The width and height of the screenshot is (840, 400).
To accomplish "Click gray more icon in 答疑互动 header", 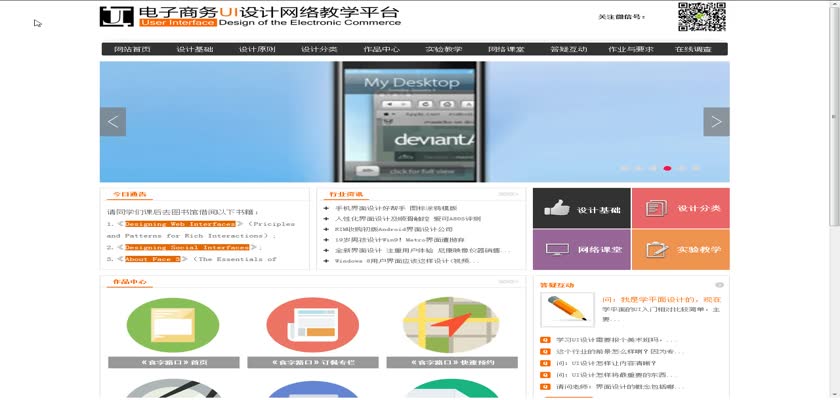I will tap(719, 285).
